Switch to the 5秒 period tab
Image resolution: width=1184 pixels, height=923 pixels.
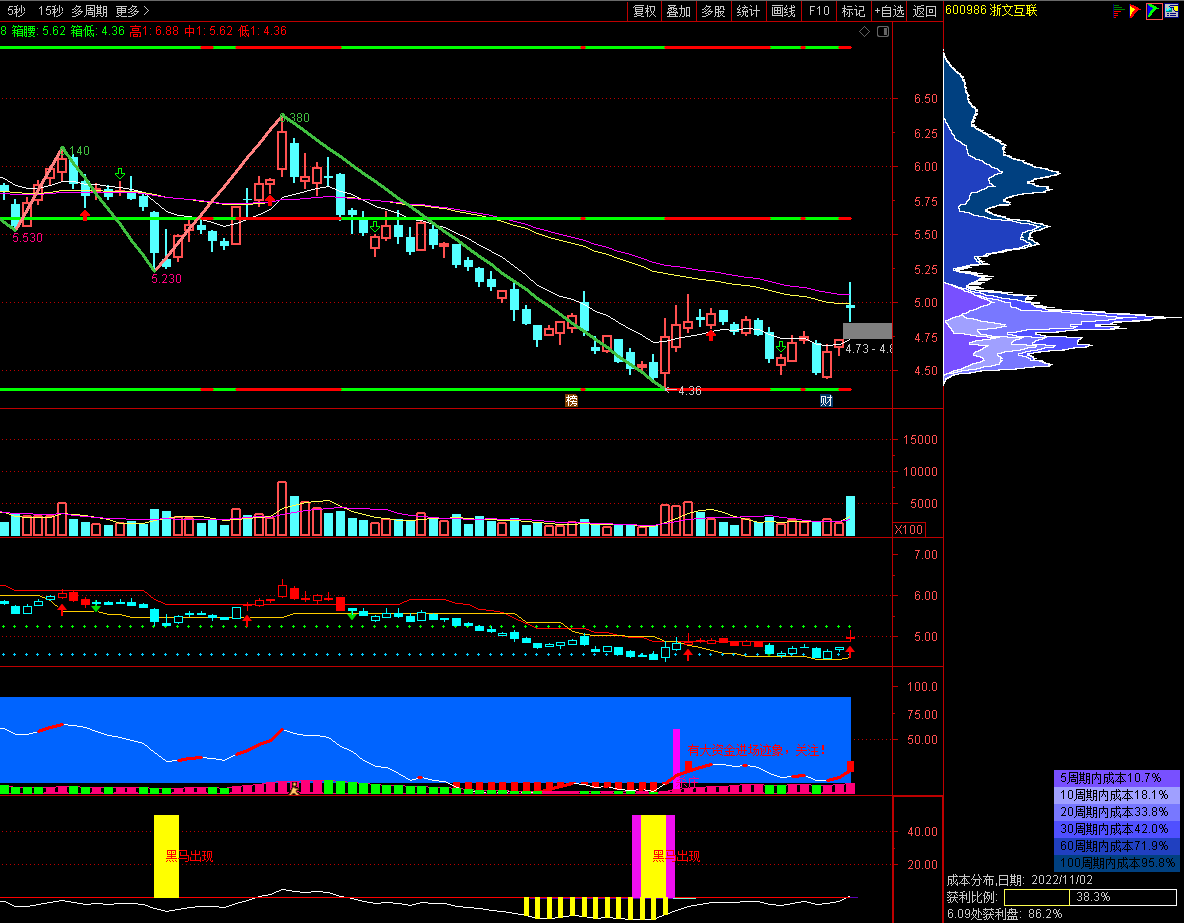[x=18, y=11]
